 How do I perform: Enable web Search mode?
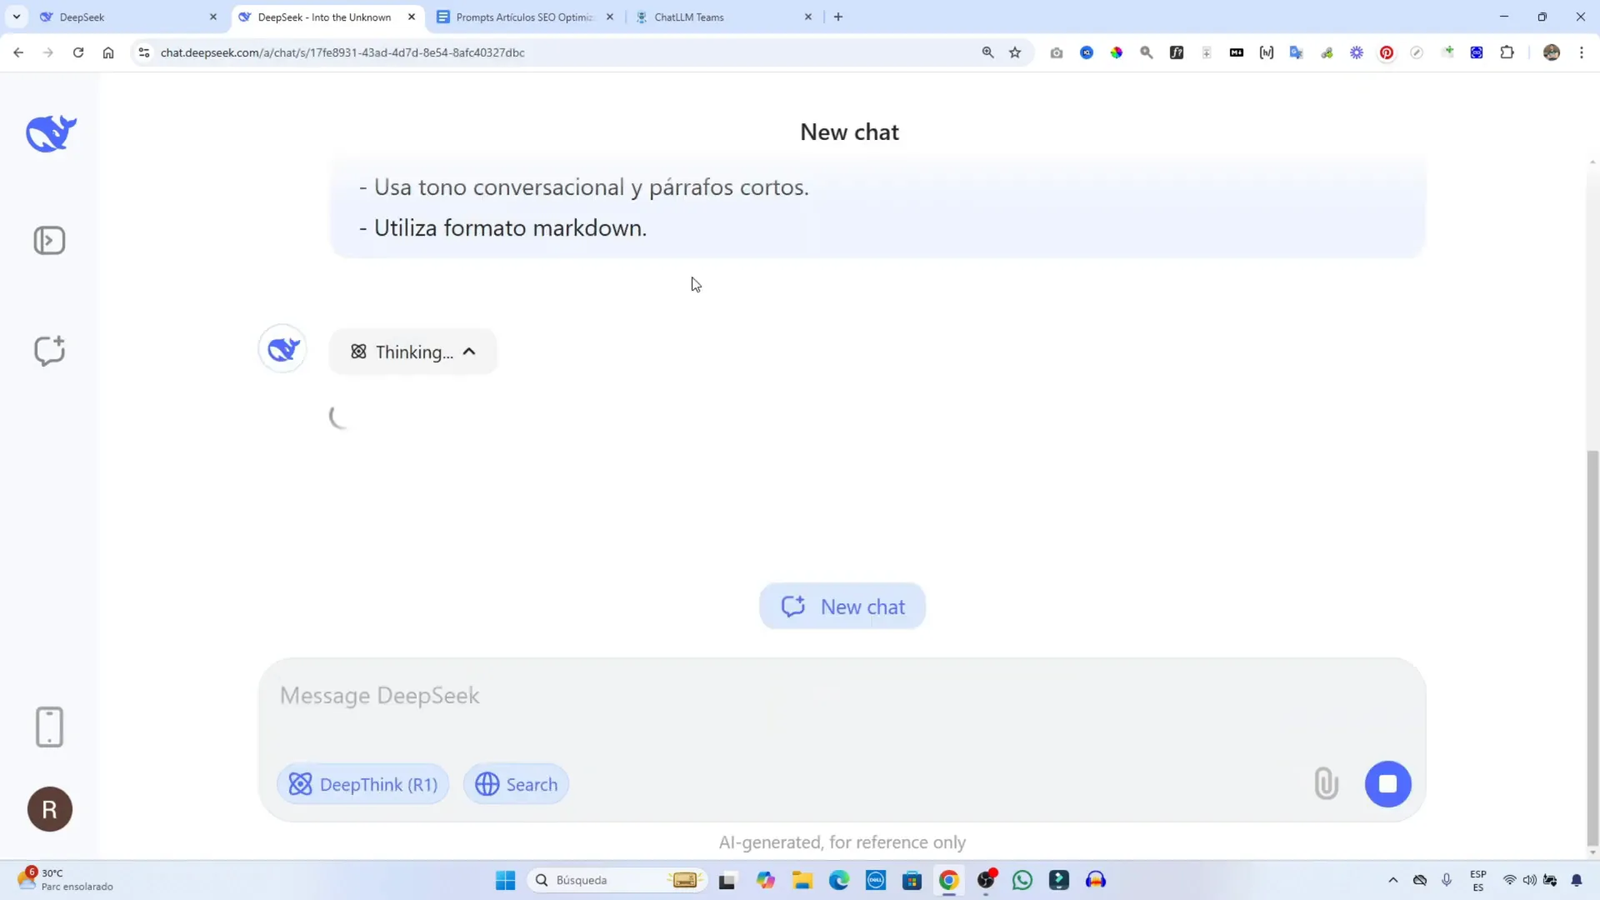(515, 784)
